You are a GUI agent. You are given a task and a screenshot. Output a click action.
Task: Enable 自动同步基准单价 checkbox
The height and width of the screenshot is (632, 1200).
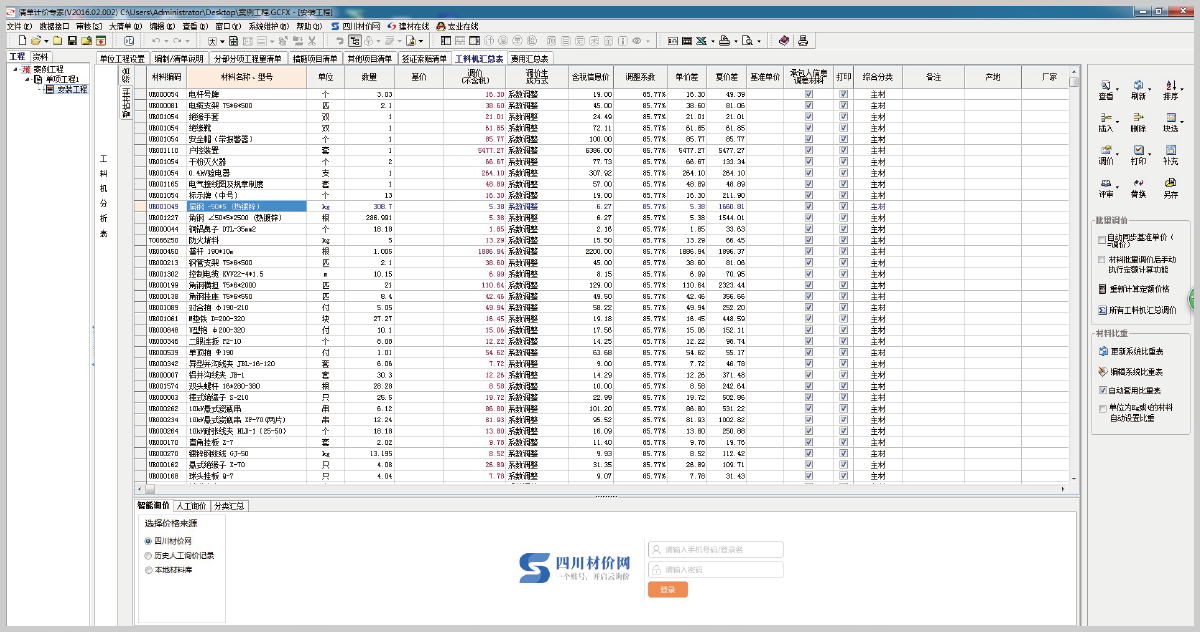1102,240
